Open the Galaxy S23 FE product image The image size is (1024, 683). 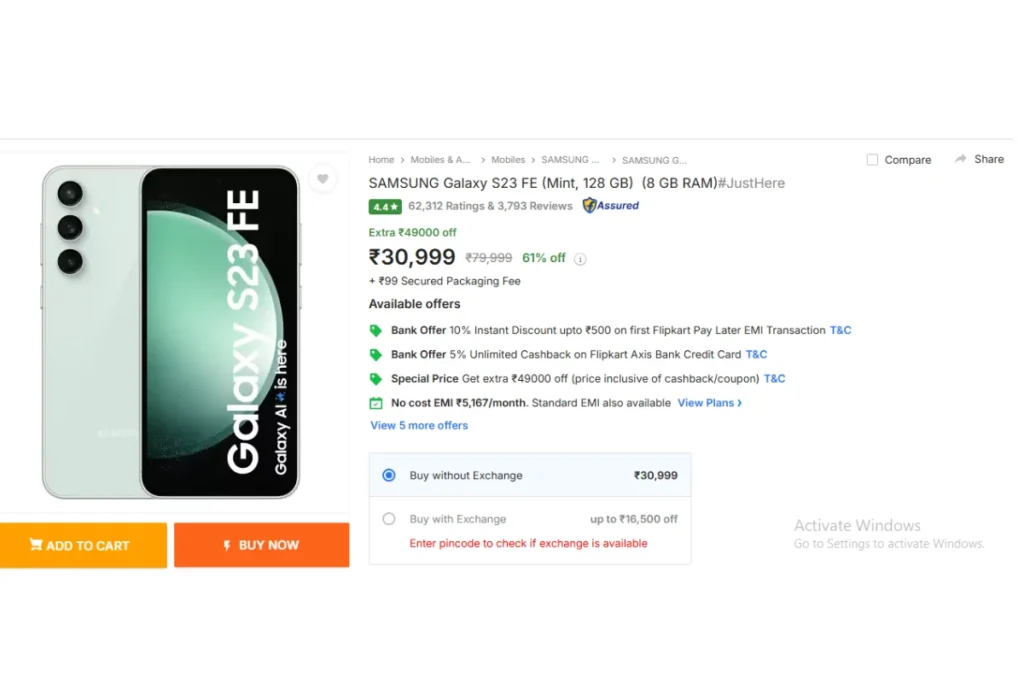tap(171, 332)
